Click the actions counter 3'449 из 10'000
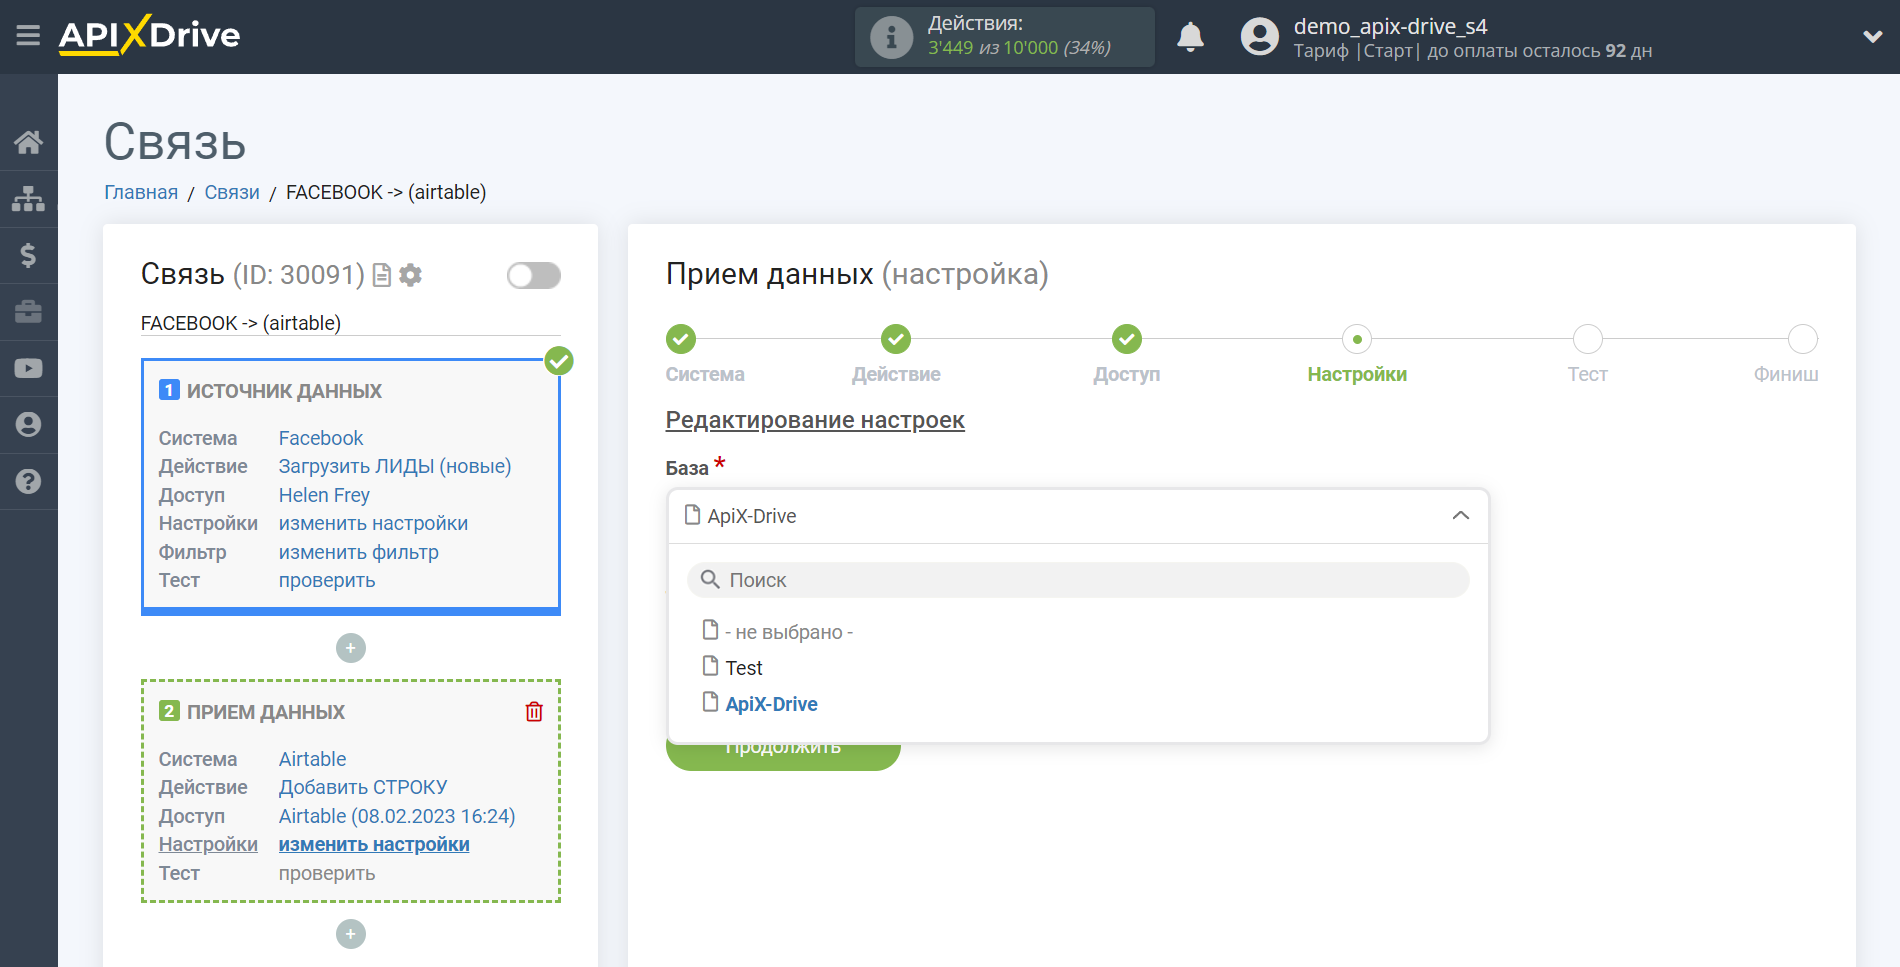 click(1019, 48)
